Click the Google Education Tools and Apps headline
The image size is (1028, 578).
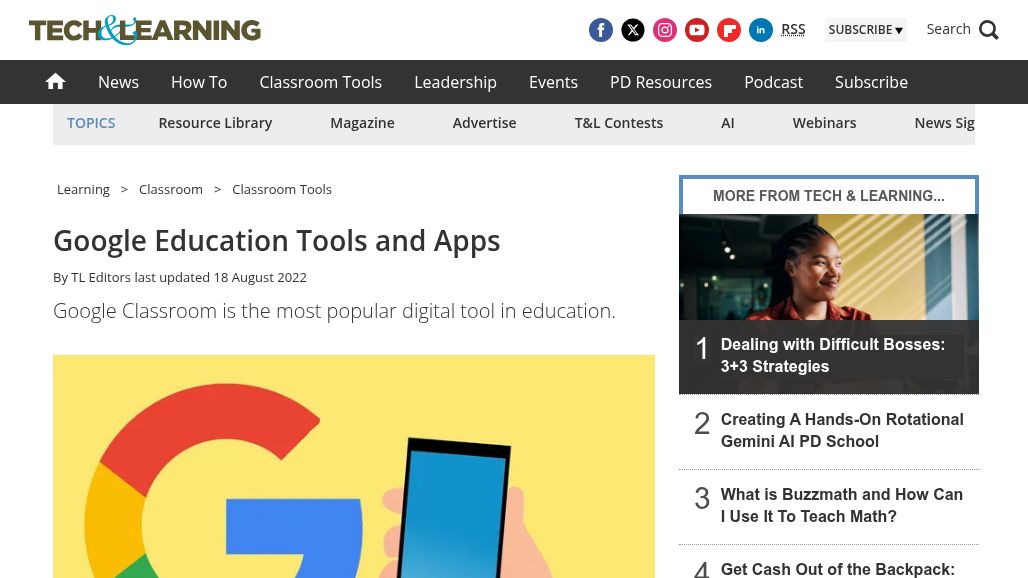coord(277,241)
